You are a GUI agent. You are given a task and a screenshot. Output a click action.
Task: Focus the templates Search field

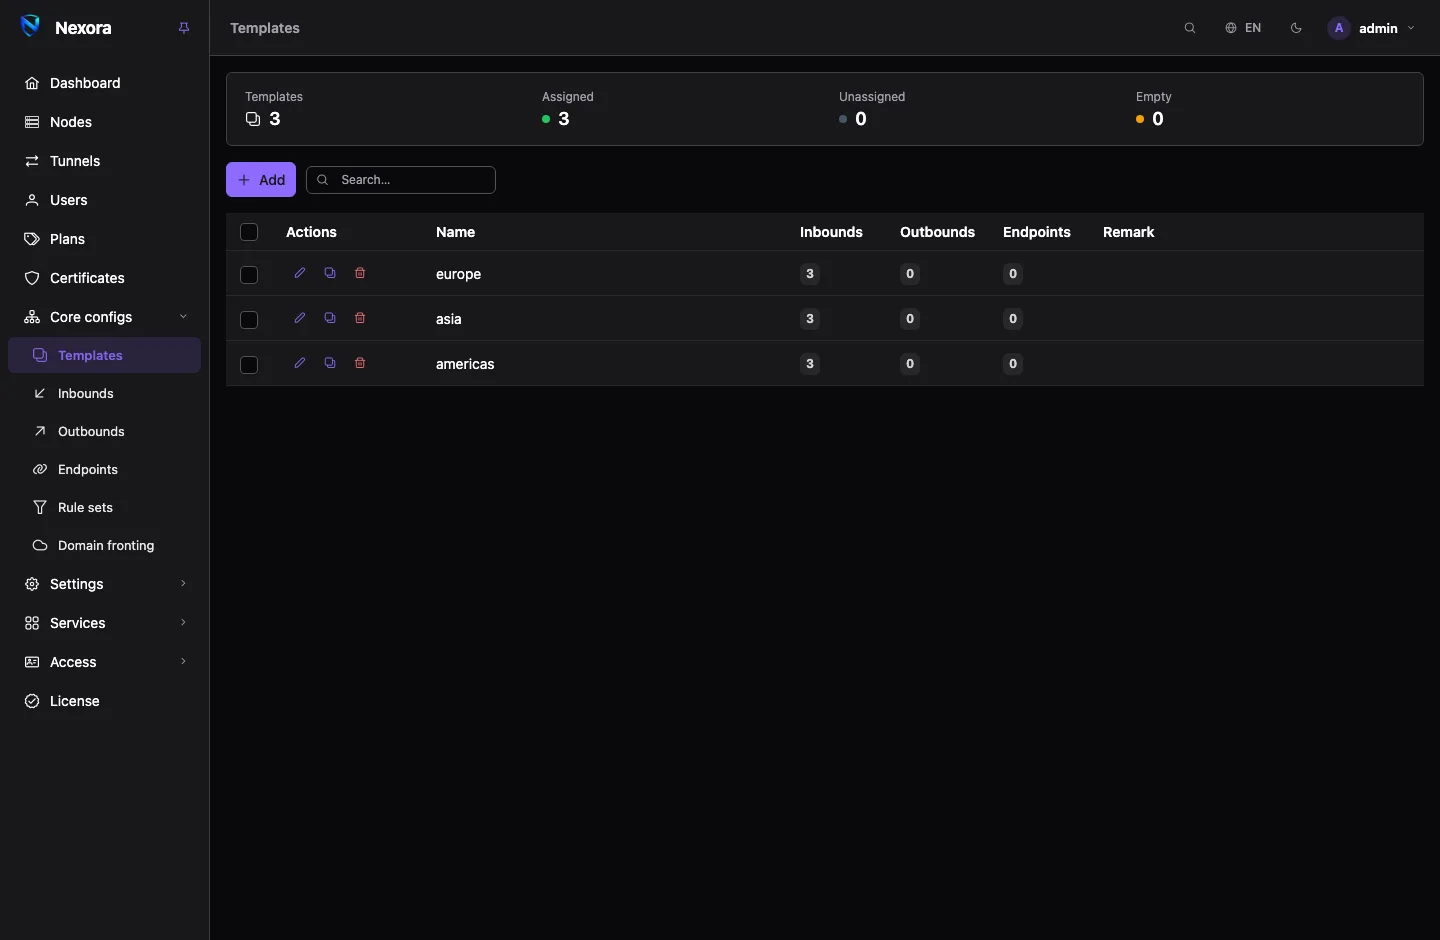401,180
